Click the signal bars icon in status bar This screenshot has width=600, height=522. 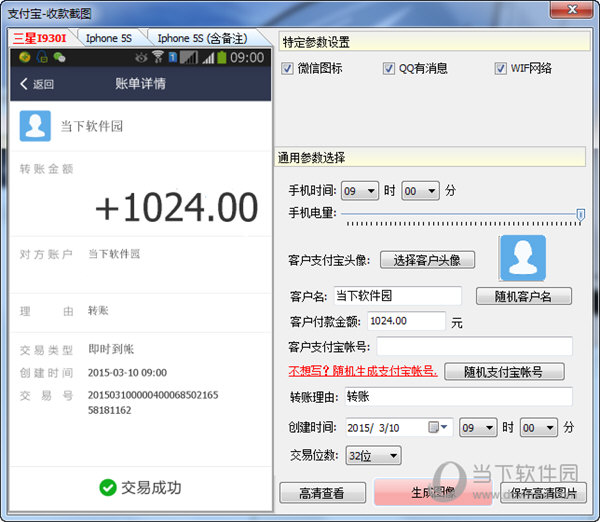click(208, 58)
